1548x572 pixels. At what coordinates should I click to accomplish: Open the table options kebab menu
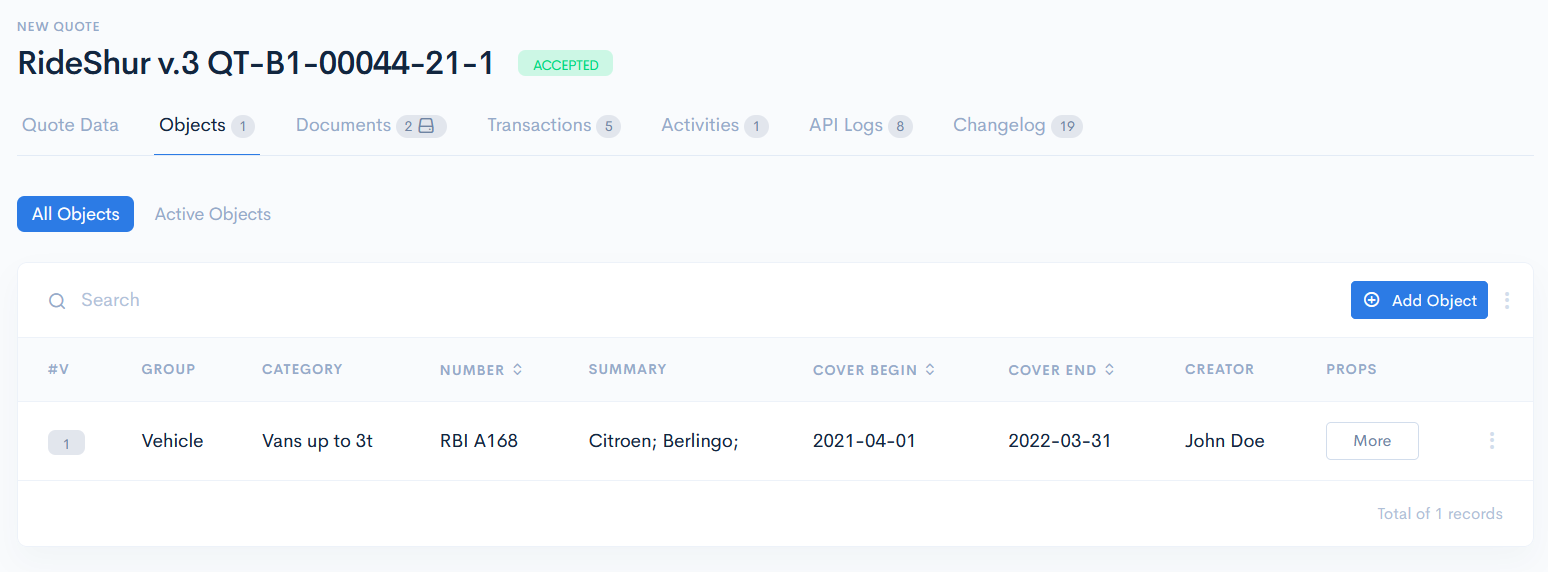point(1507,300)
